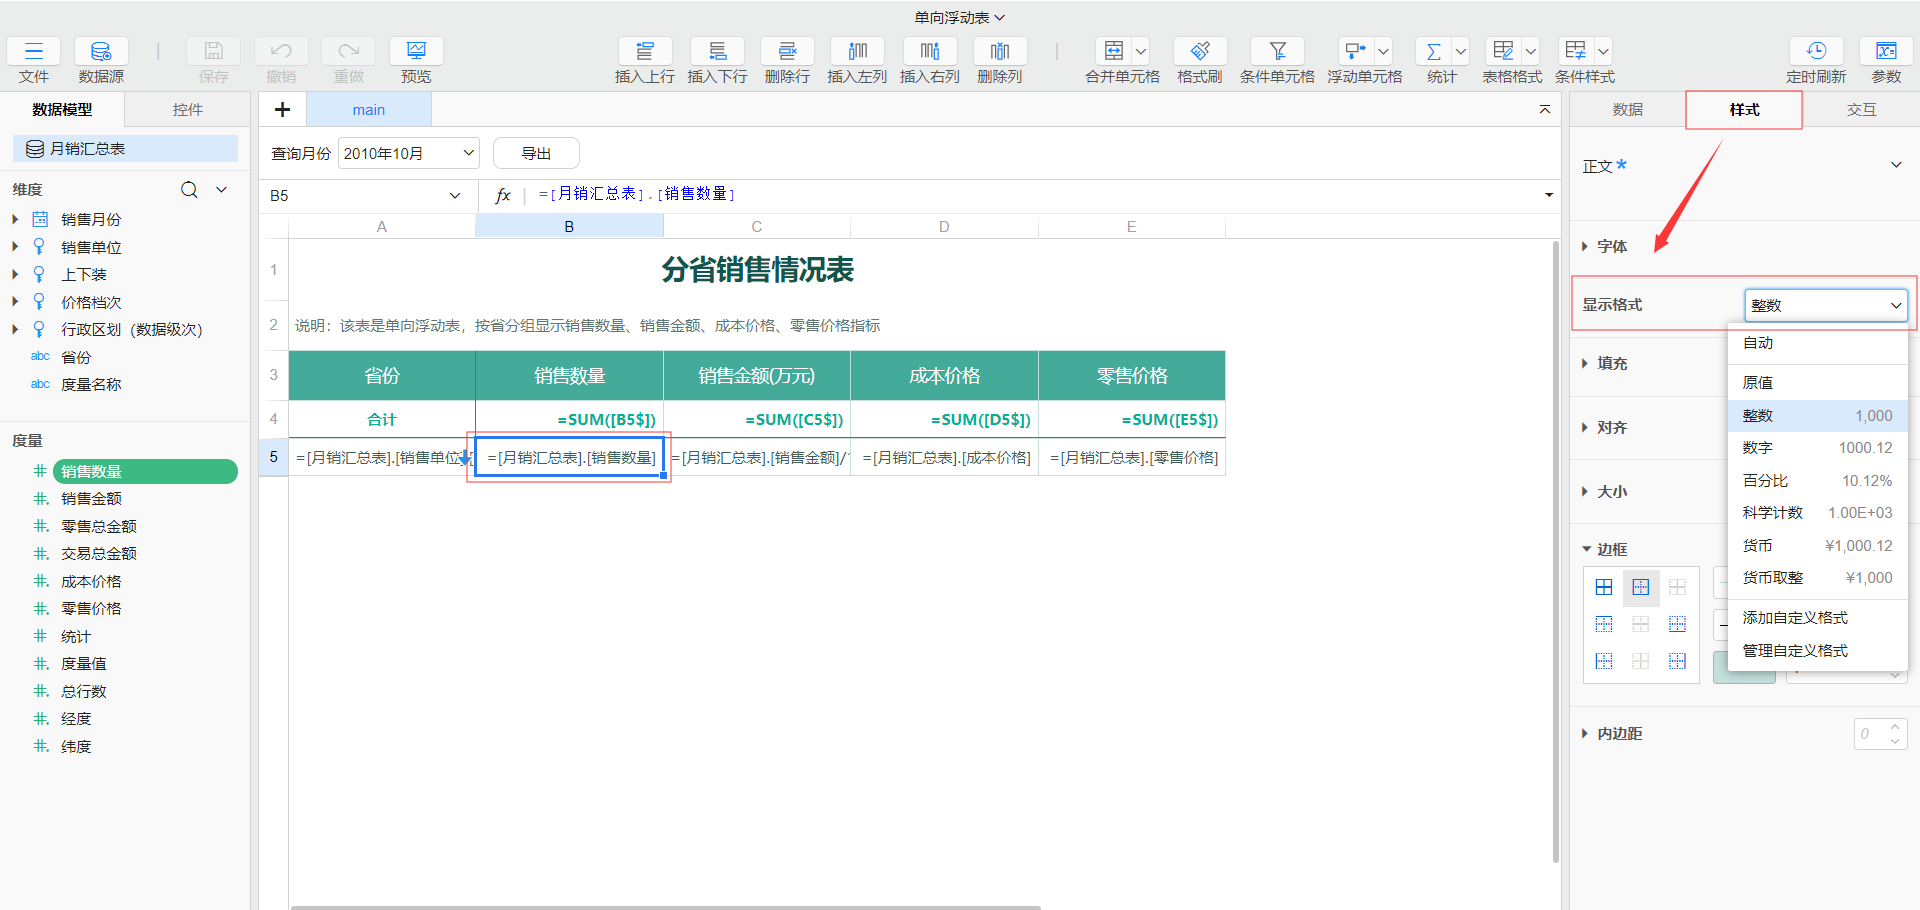Image resolution: width=1920 pixels, height=910 pixels.
Task: Open the 查询月份 month dropdown
Action: click(x=408, y=153)
